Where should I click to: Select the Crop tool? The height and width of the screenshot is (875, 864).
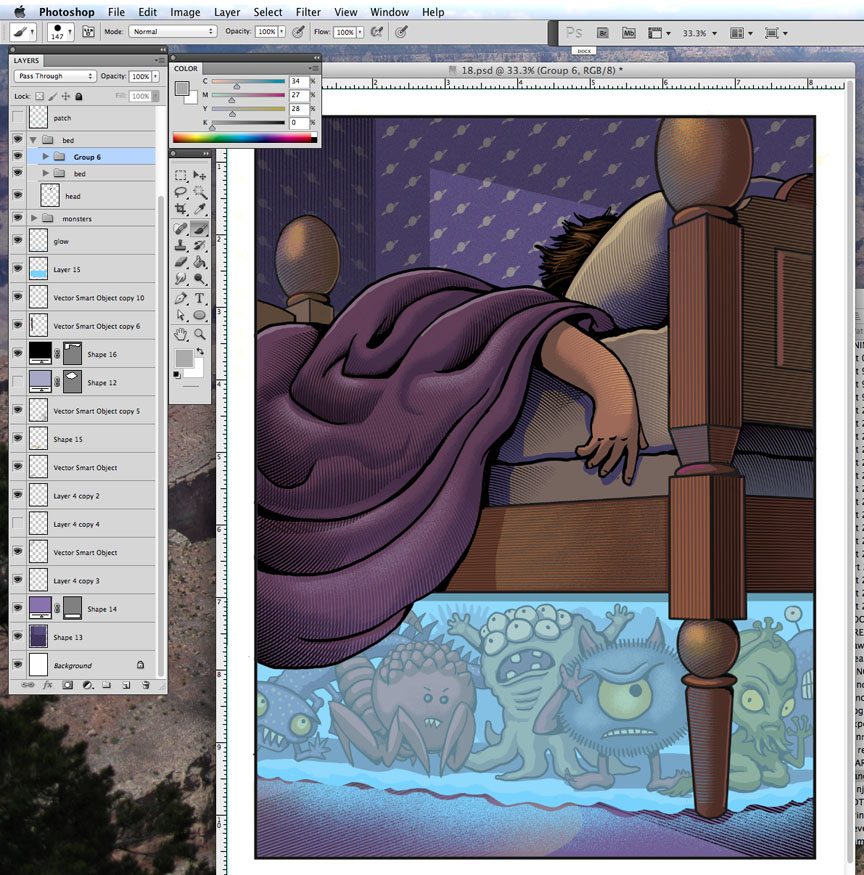coord(181,209)
